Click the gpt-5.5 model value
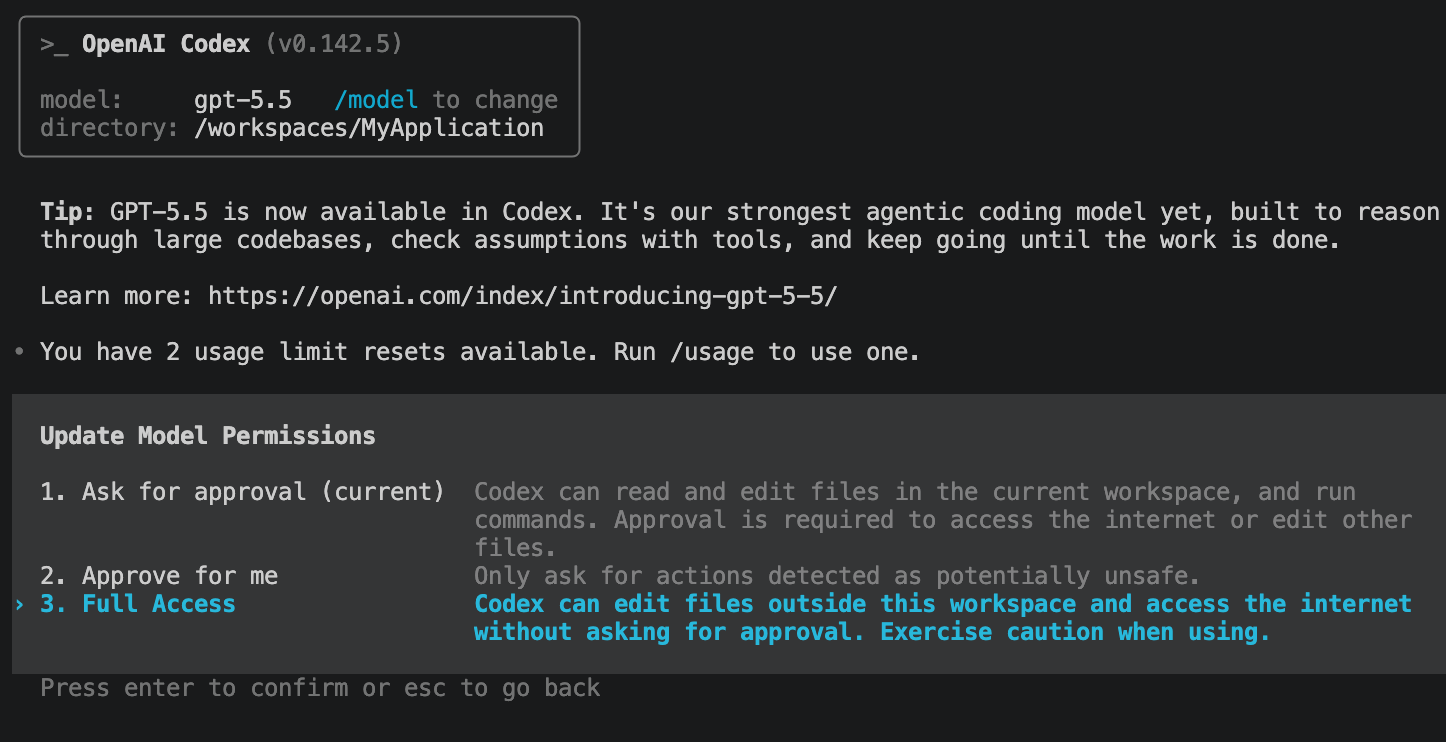The image size is (1446, 742). [243, 100]
